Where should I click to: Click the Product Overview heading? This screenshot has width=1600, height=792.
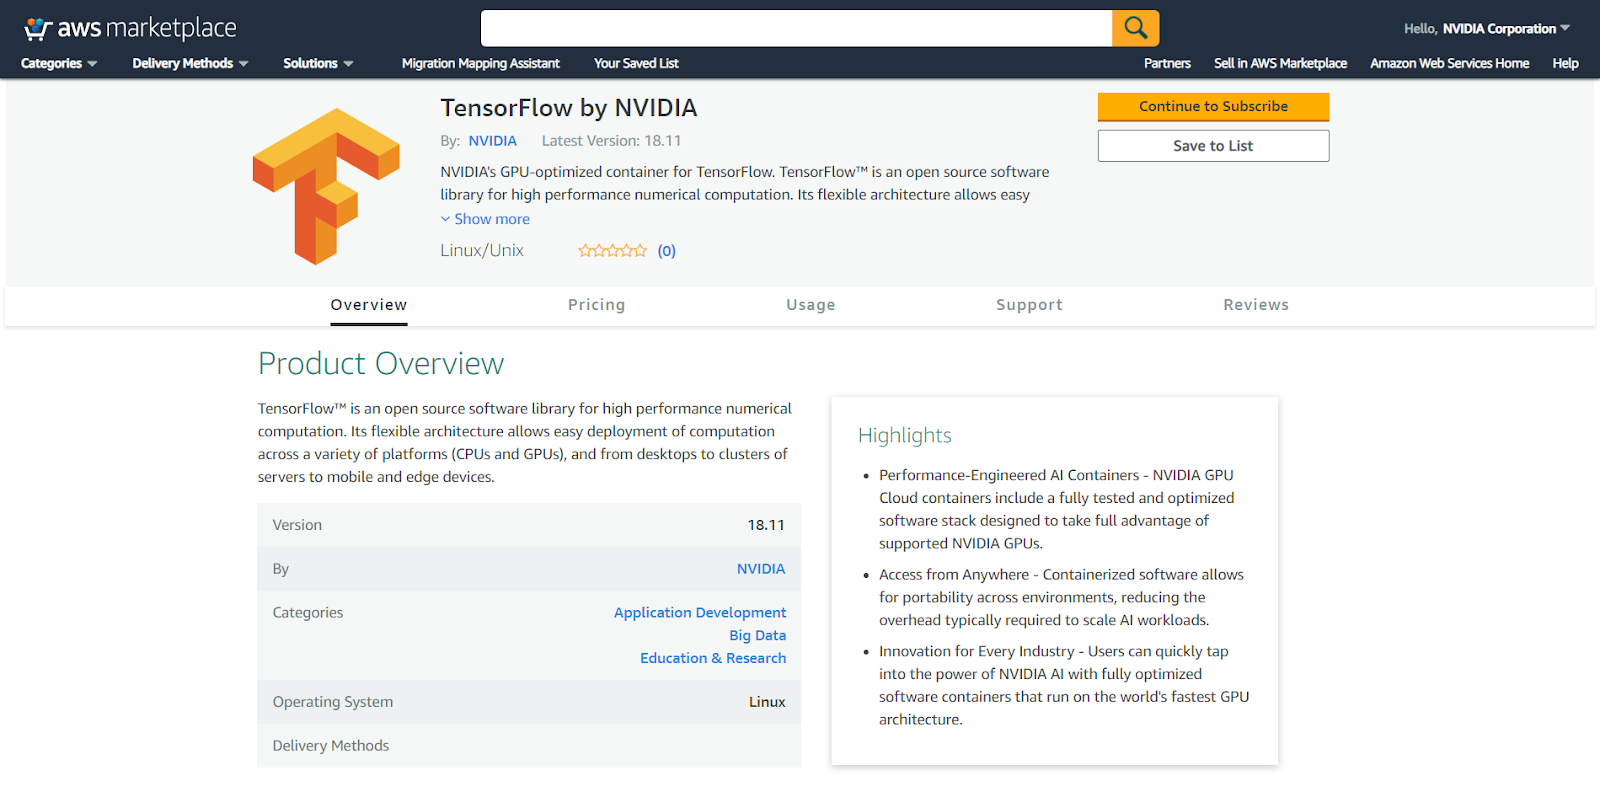point(381,363)
